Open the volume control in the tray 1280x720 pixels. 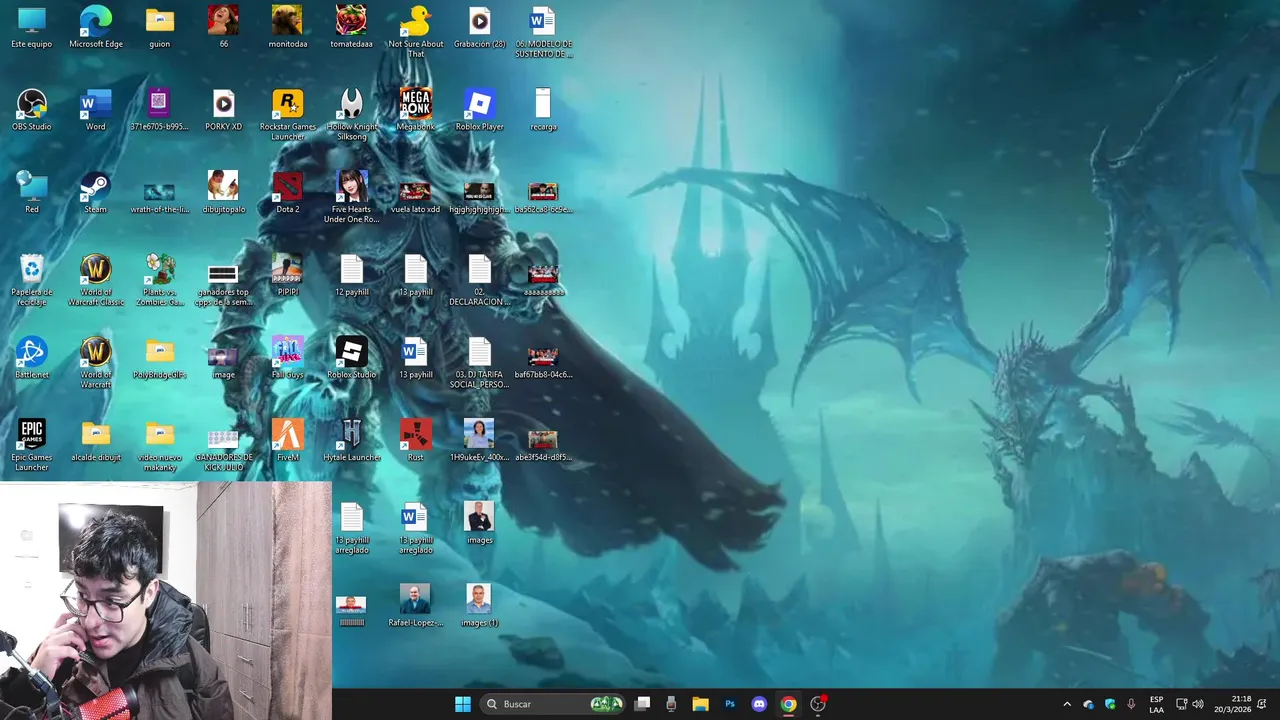[x=1198, y=704]
